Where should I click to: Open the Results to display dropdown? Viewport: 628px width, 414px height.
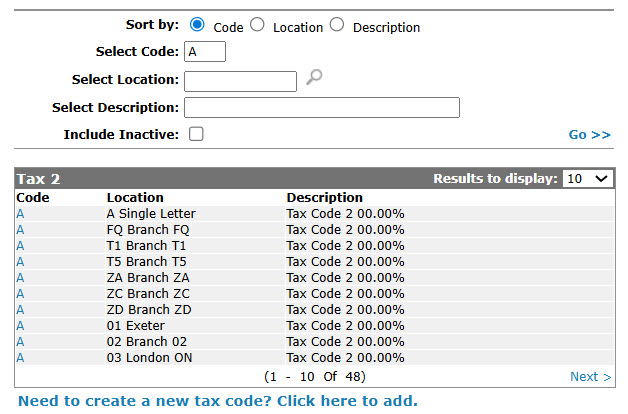coord(587,179)
